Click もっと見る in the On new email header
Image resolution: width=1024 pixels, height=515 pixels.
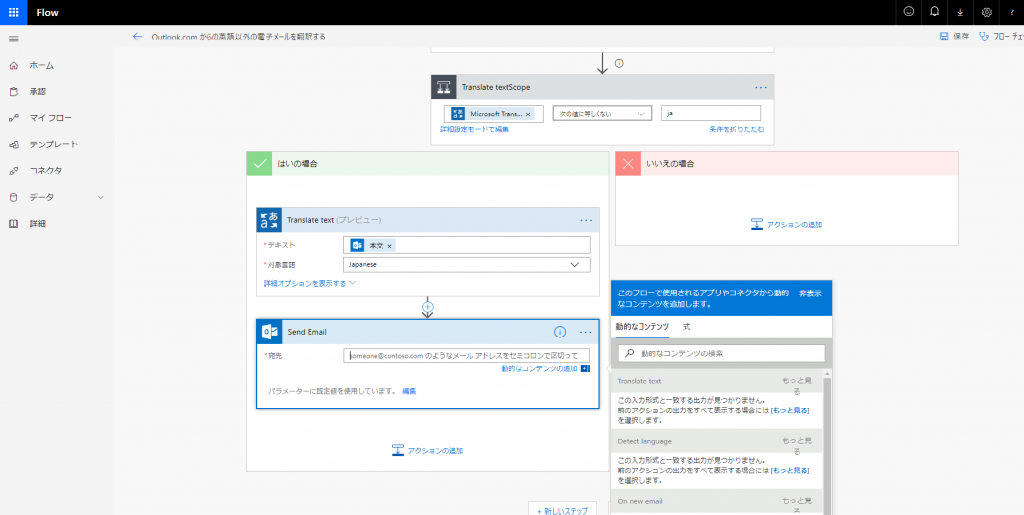tap(796, 507)
